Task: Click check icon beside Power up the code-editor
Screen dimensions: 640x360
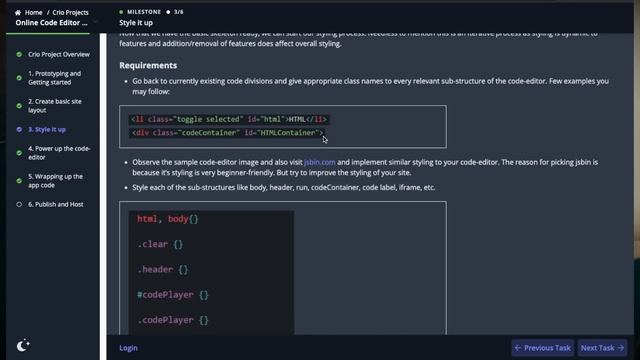Action: (19, 153)
